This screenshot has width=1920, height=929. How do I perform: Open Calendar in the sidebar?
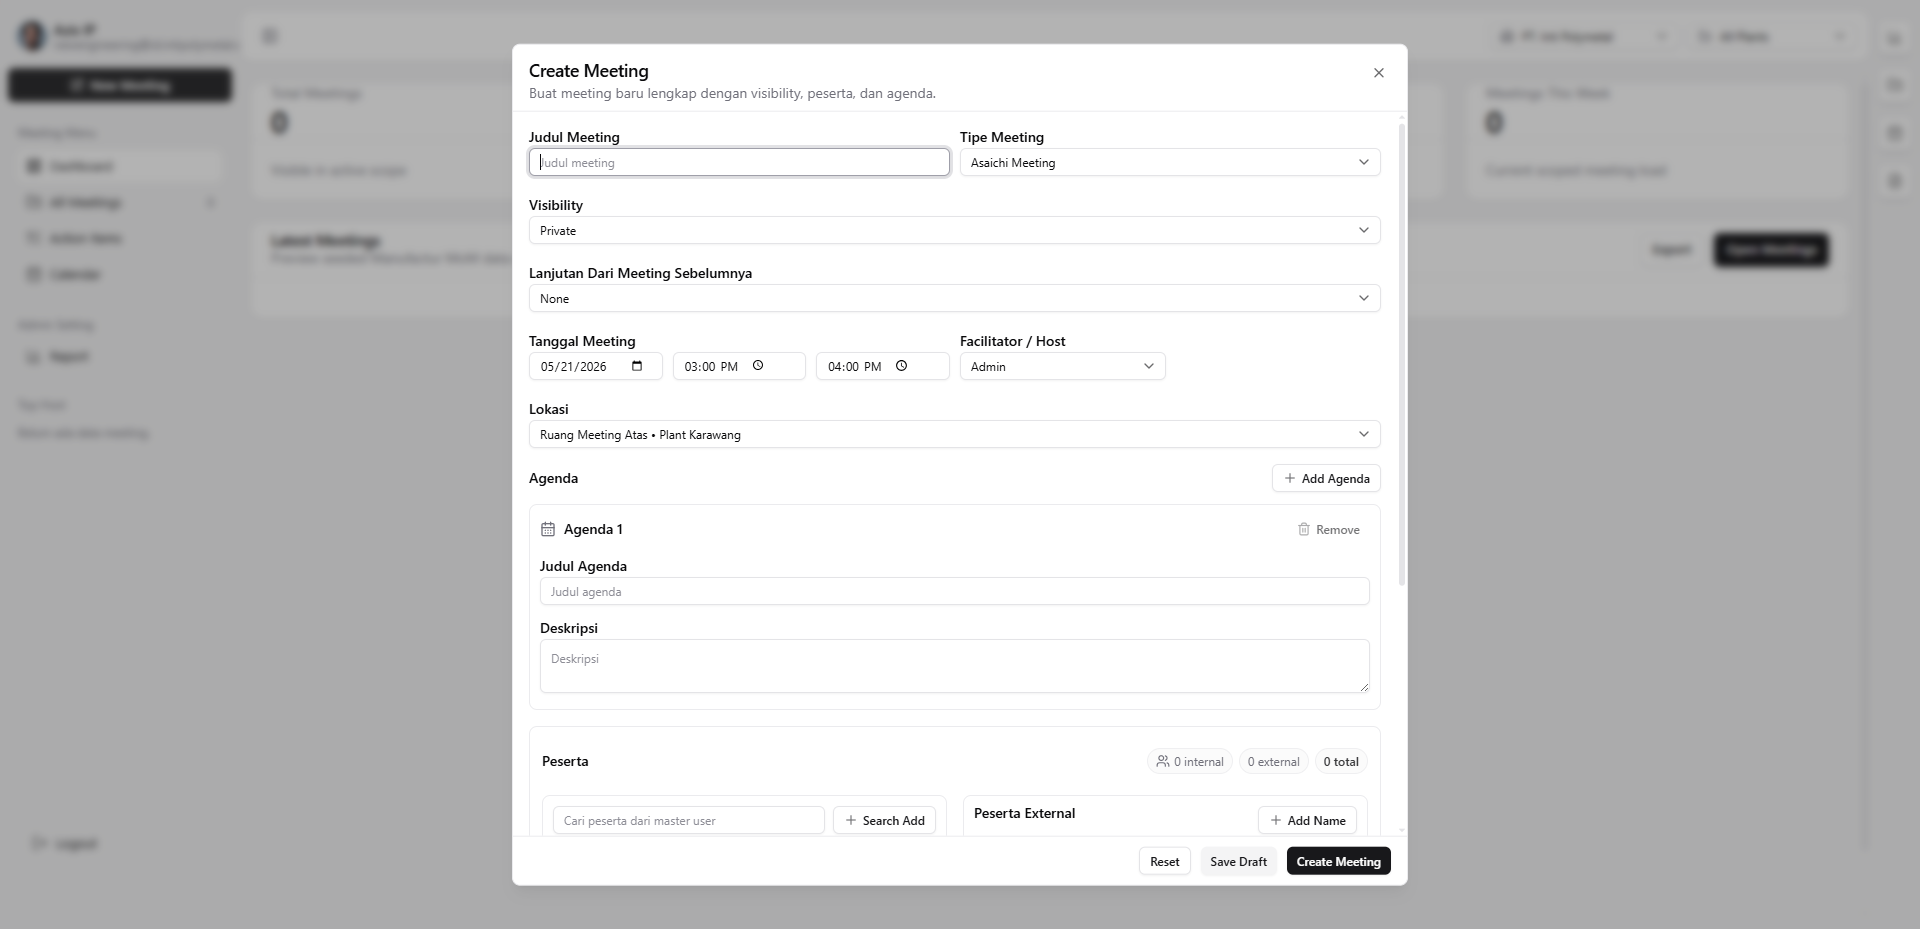pos(120,274)
